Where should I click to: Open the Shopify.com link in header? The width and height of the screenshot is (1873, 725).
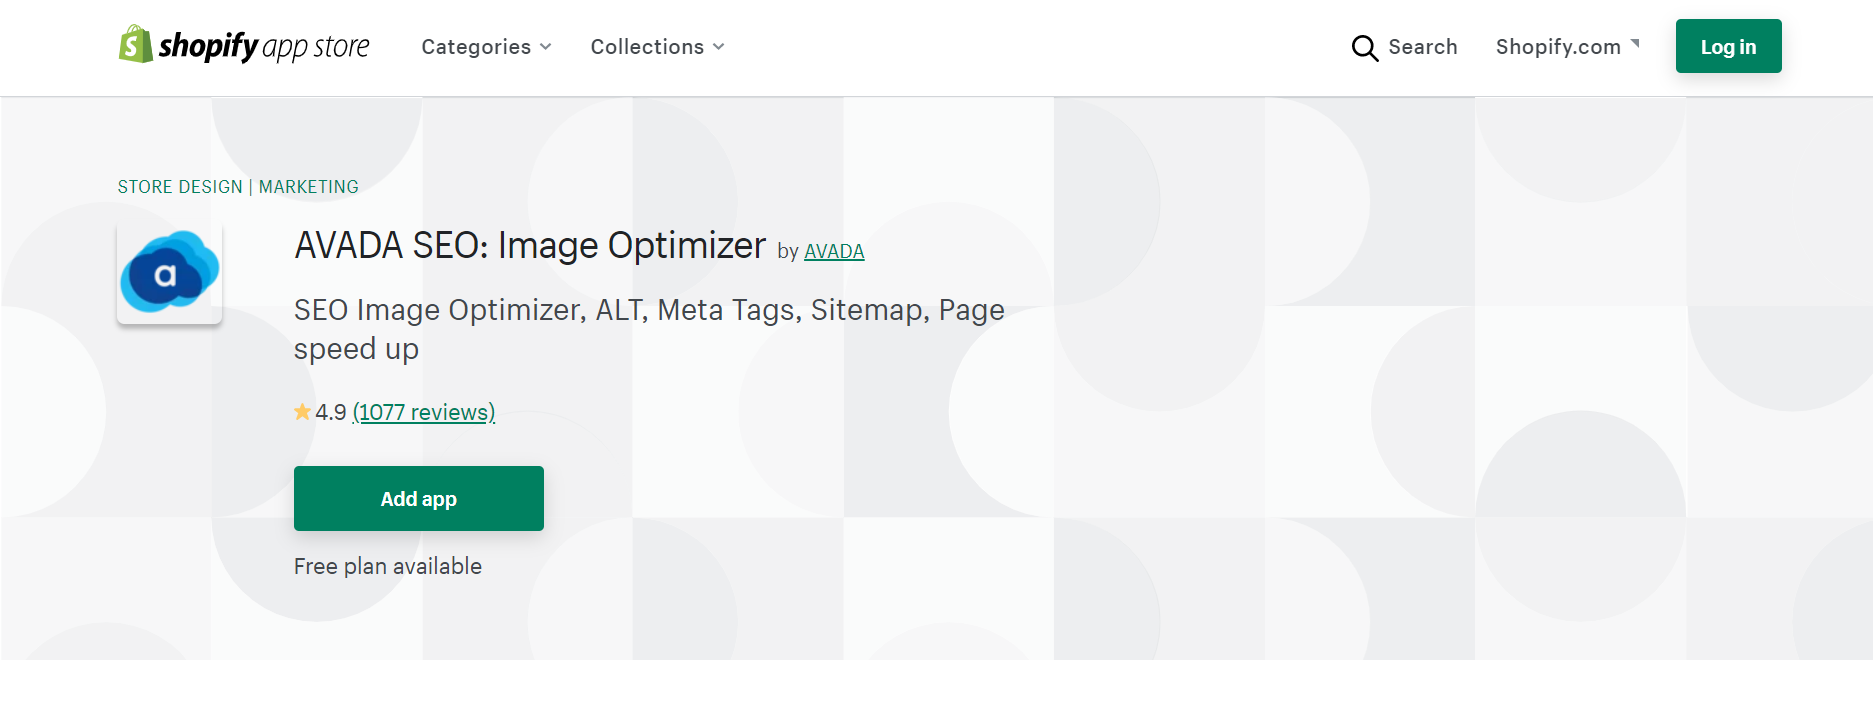point(1558,47)
